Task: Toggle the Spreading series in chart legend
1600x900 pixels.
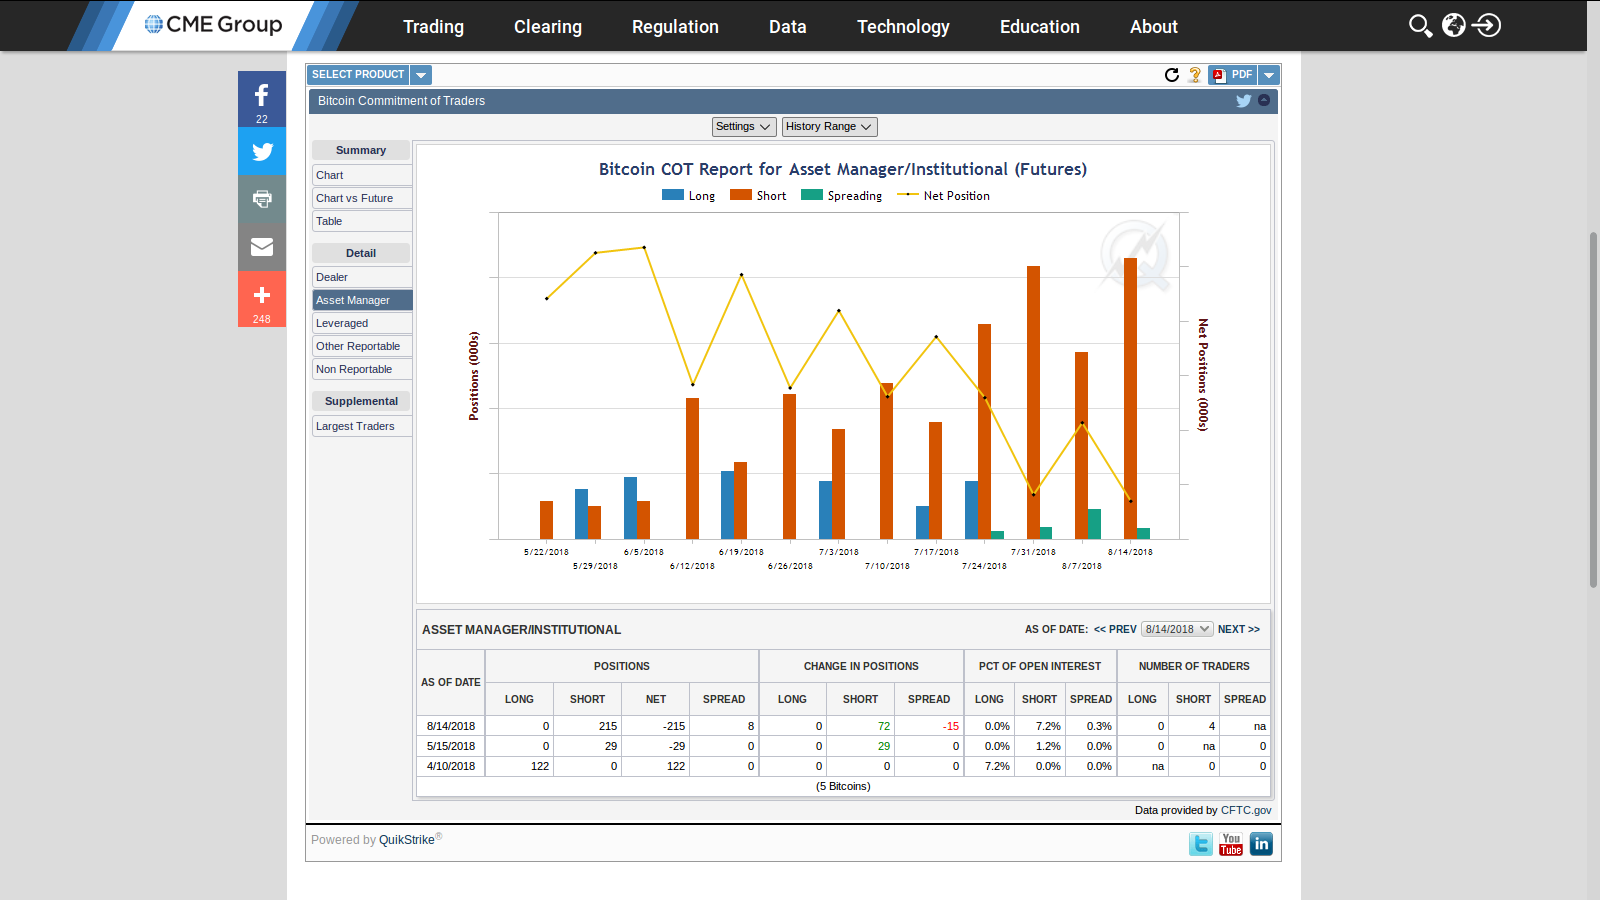Action: pos(842,196)
